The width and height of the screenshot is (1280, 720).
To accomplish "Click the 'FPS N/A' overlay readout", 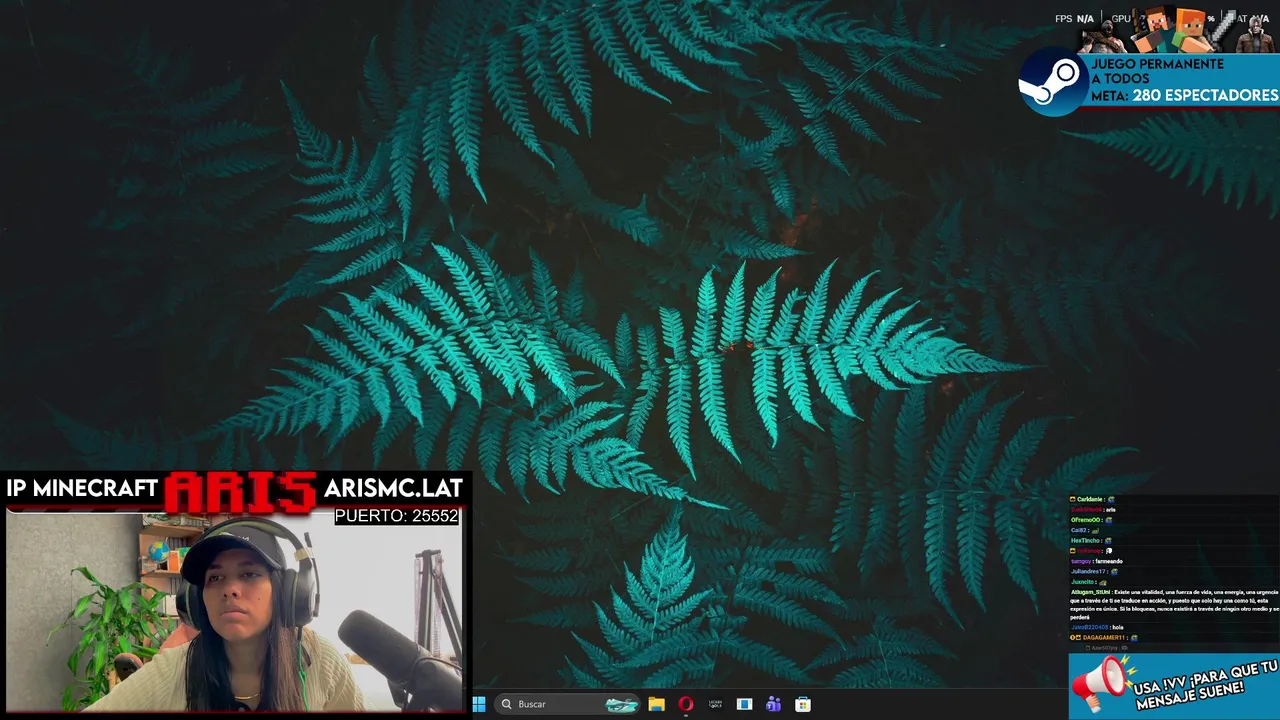I will [x=1074, y=19].
